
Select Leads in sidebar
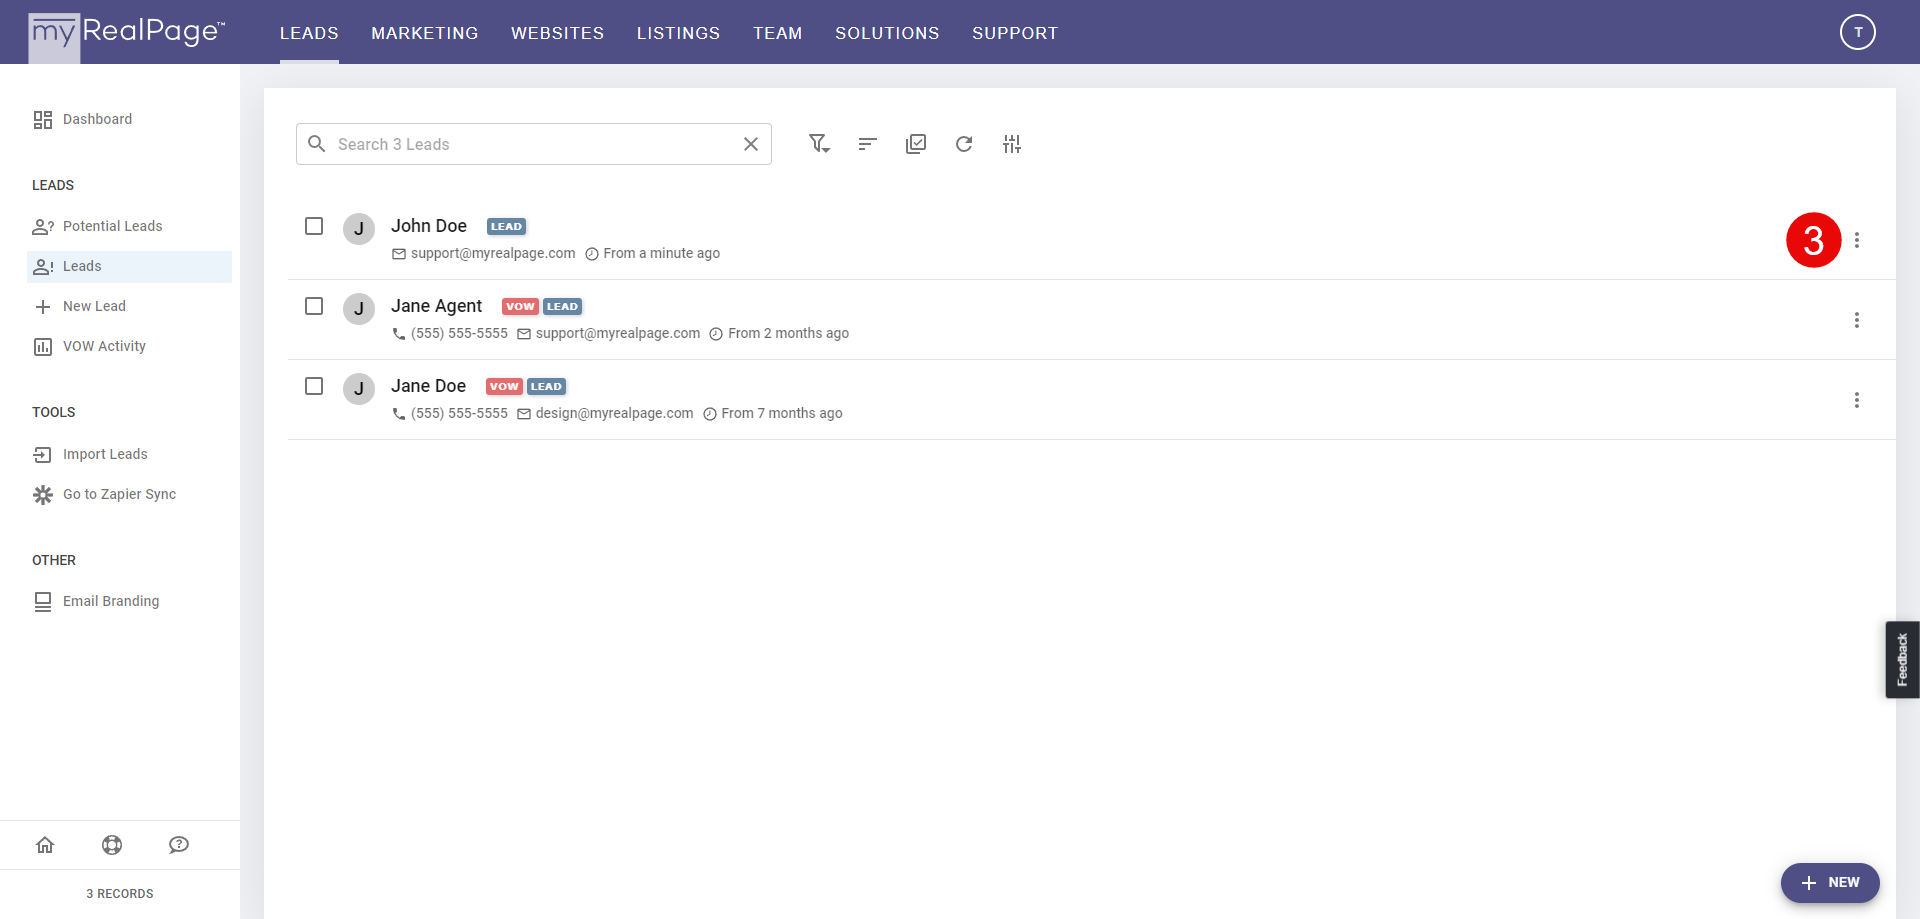pos(130,267)
